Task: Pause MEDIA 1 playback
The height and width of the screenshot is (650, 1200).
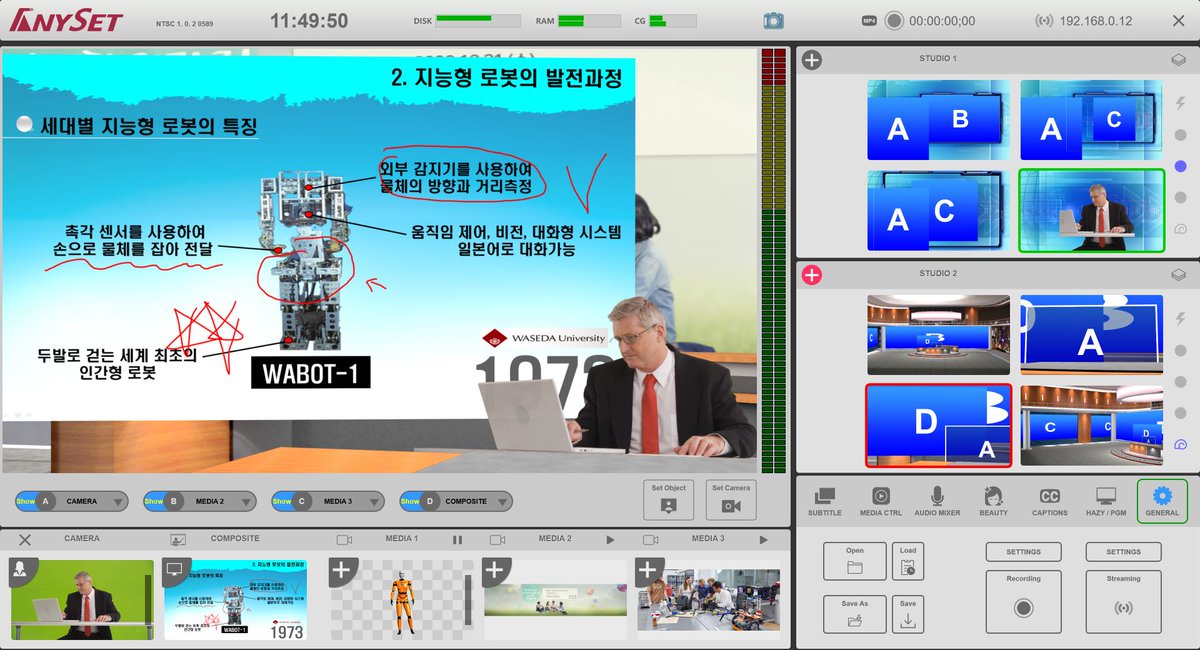Action: click(x=457, y=540)
